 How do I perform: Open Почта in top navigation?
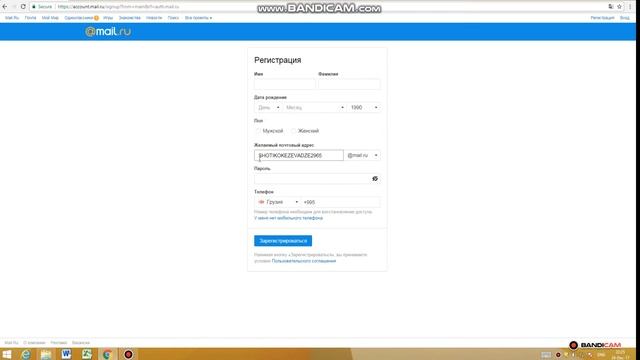[x=30, y=18]
